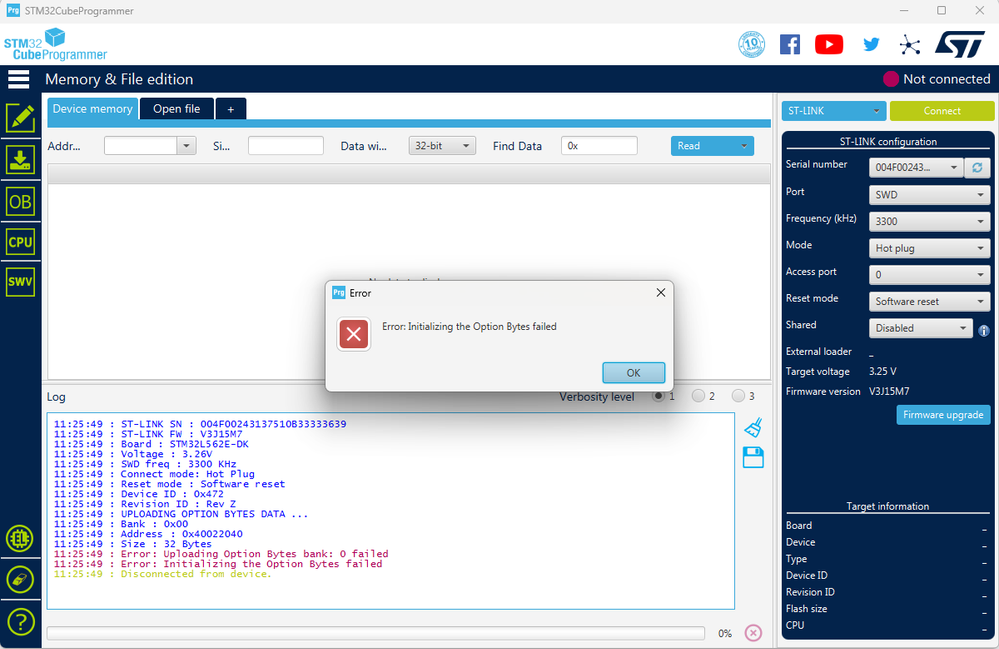Expand the Data width 32-bit dropdown
The height and width of the screenshot is (649, 999).
[441, 145]
